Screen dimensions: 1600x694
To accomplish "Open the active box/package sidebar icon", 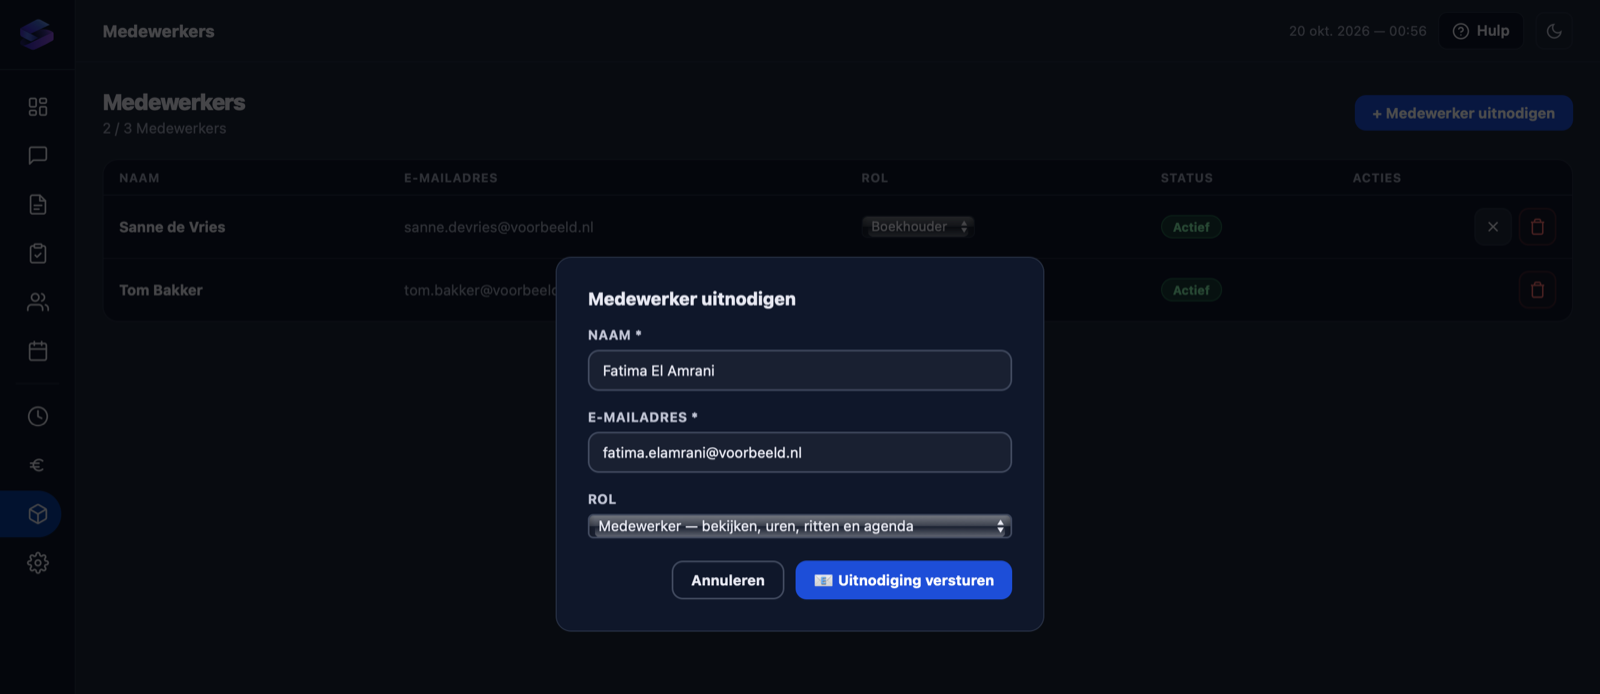I will coord(38,514).
